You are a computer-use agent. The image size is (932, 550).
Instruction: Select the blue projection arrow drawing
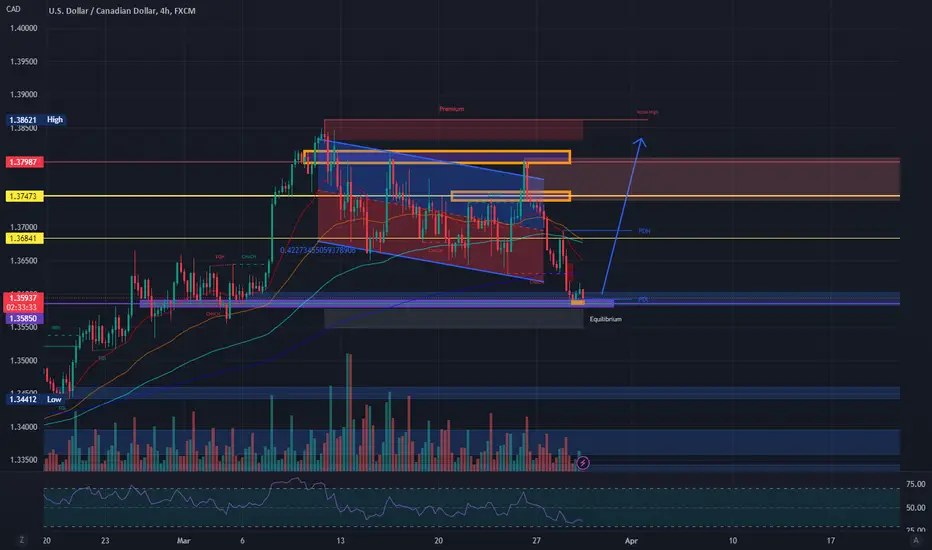click(623, 215)
